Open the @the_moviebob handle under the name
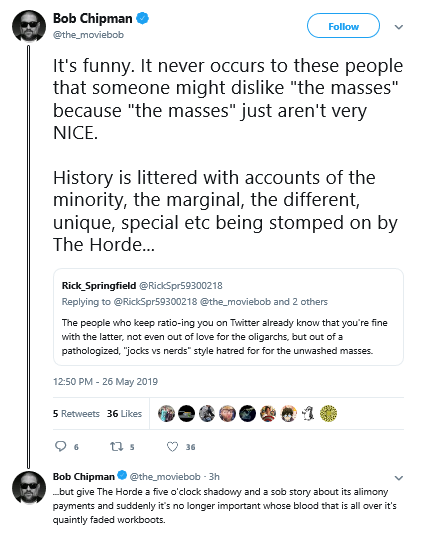This screenshot has width=428, height=543. [88, 35]
